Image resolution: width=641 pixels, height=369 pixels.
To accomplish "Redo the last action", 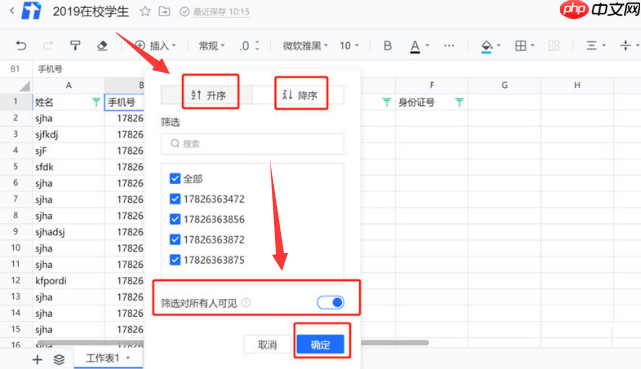I will click(48, 45).
